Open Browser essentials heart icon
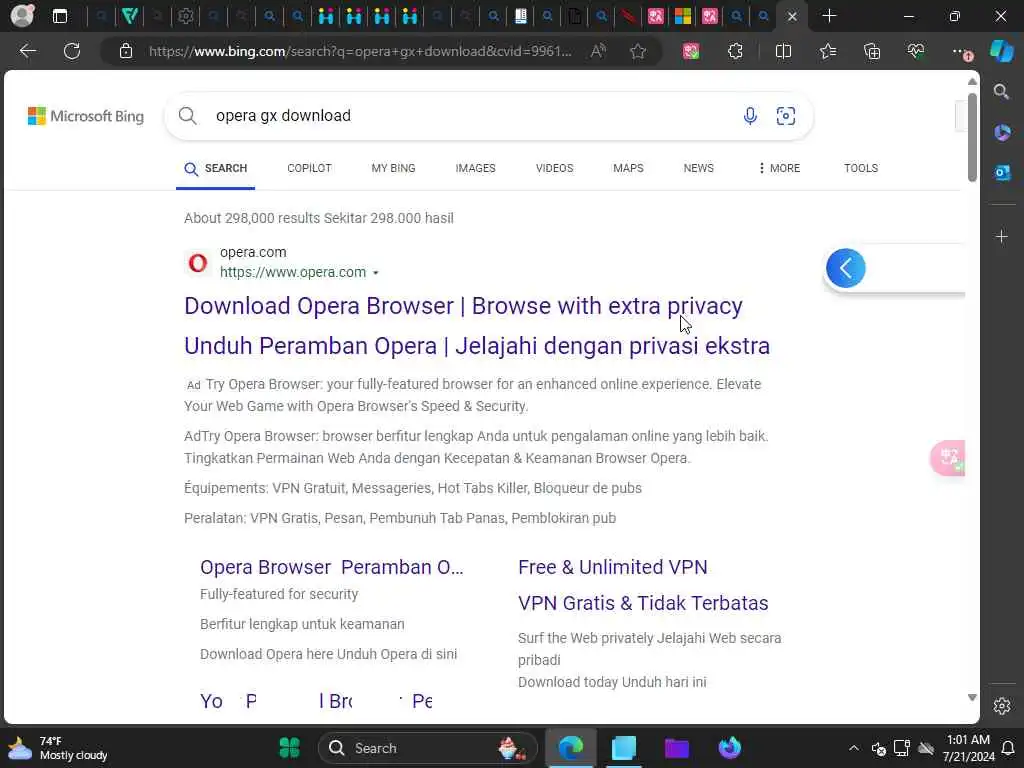1024x768 pixels. coord(916,51)
